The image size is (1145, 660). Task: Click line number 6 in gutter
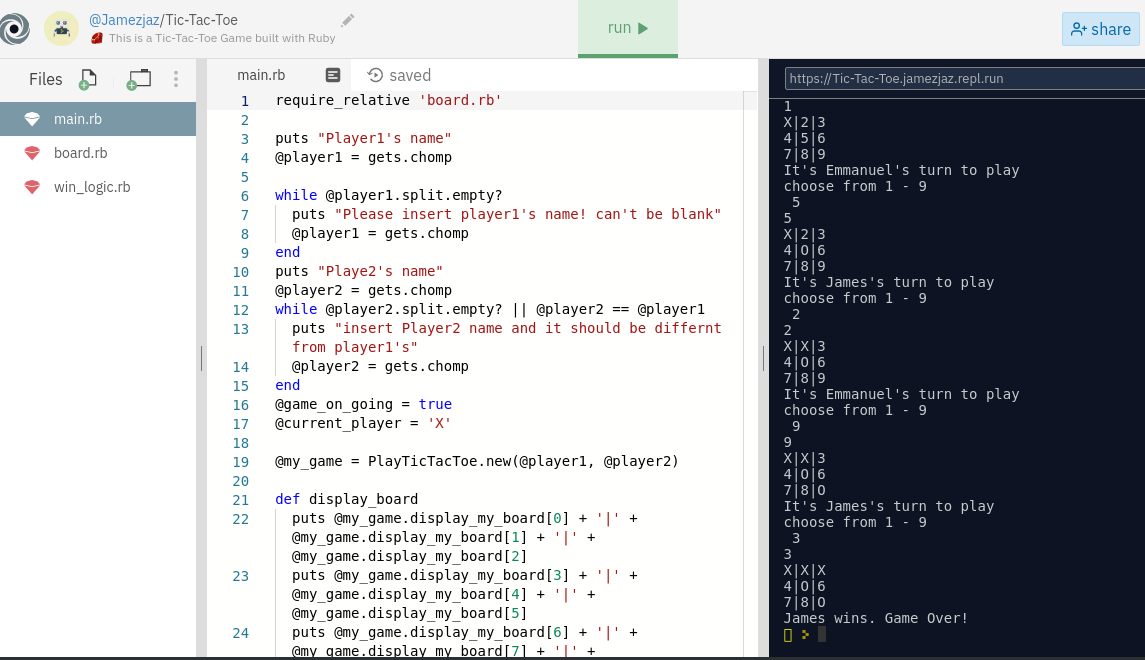pos(245,196)
